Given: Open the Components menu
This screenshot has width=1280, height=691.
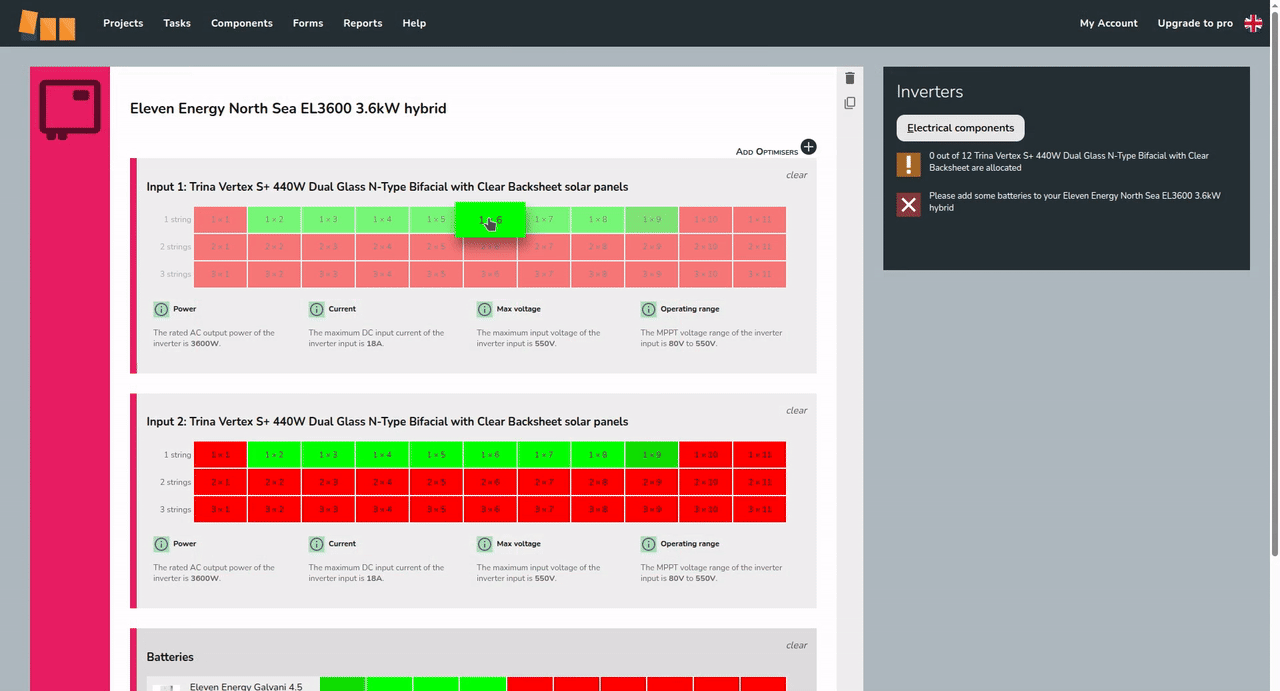Looking at the screenshot, I should (x=241, y=23).
